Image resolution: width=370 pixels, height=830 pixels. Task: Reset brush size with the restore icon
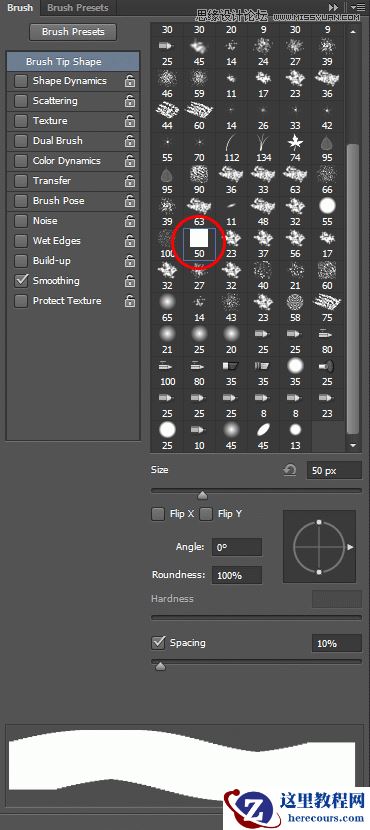point(290,470)
